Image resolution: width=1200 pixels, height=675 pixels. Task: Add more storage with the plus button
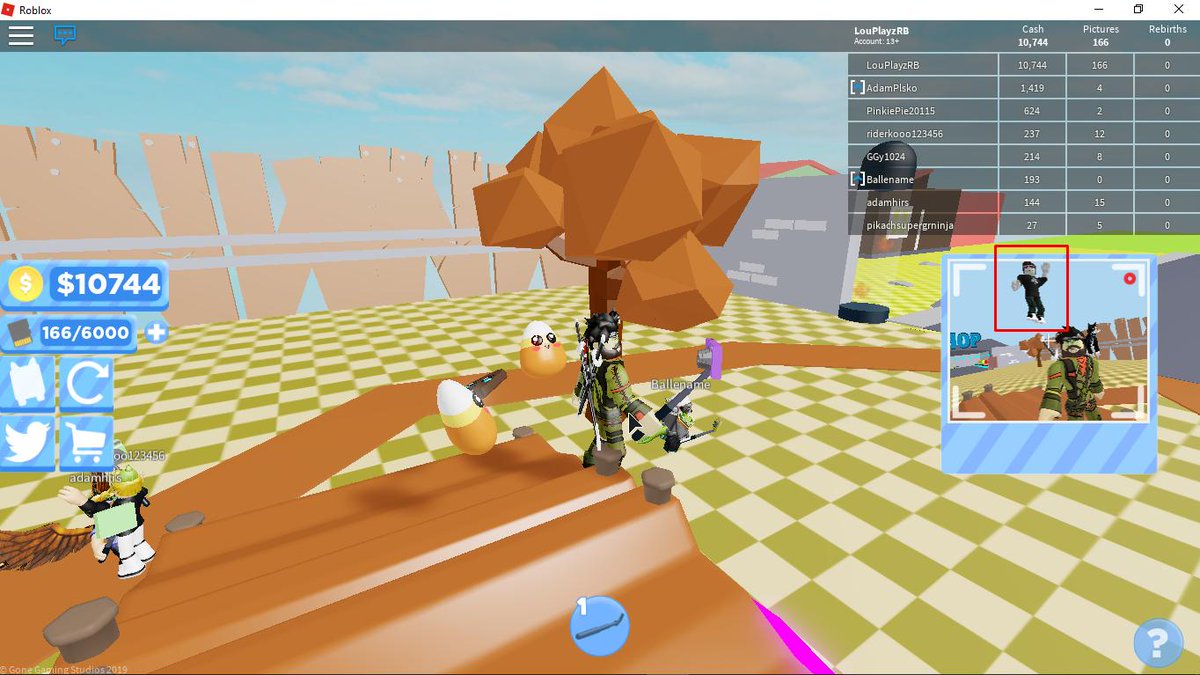tap(156, 332)
